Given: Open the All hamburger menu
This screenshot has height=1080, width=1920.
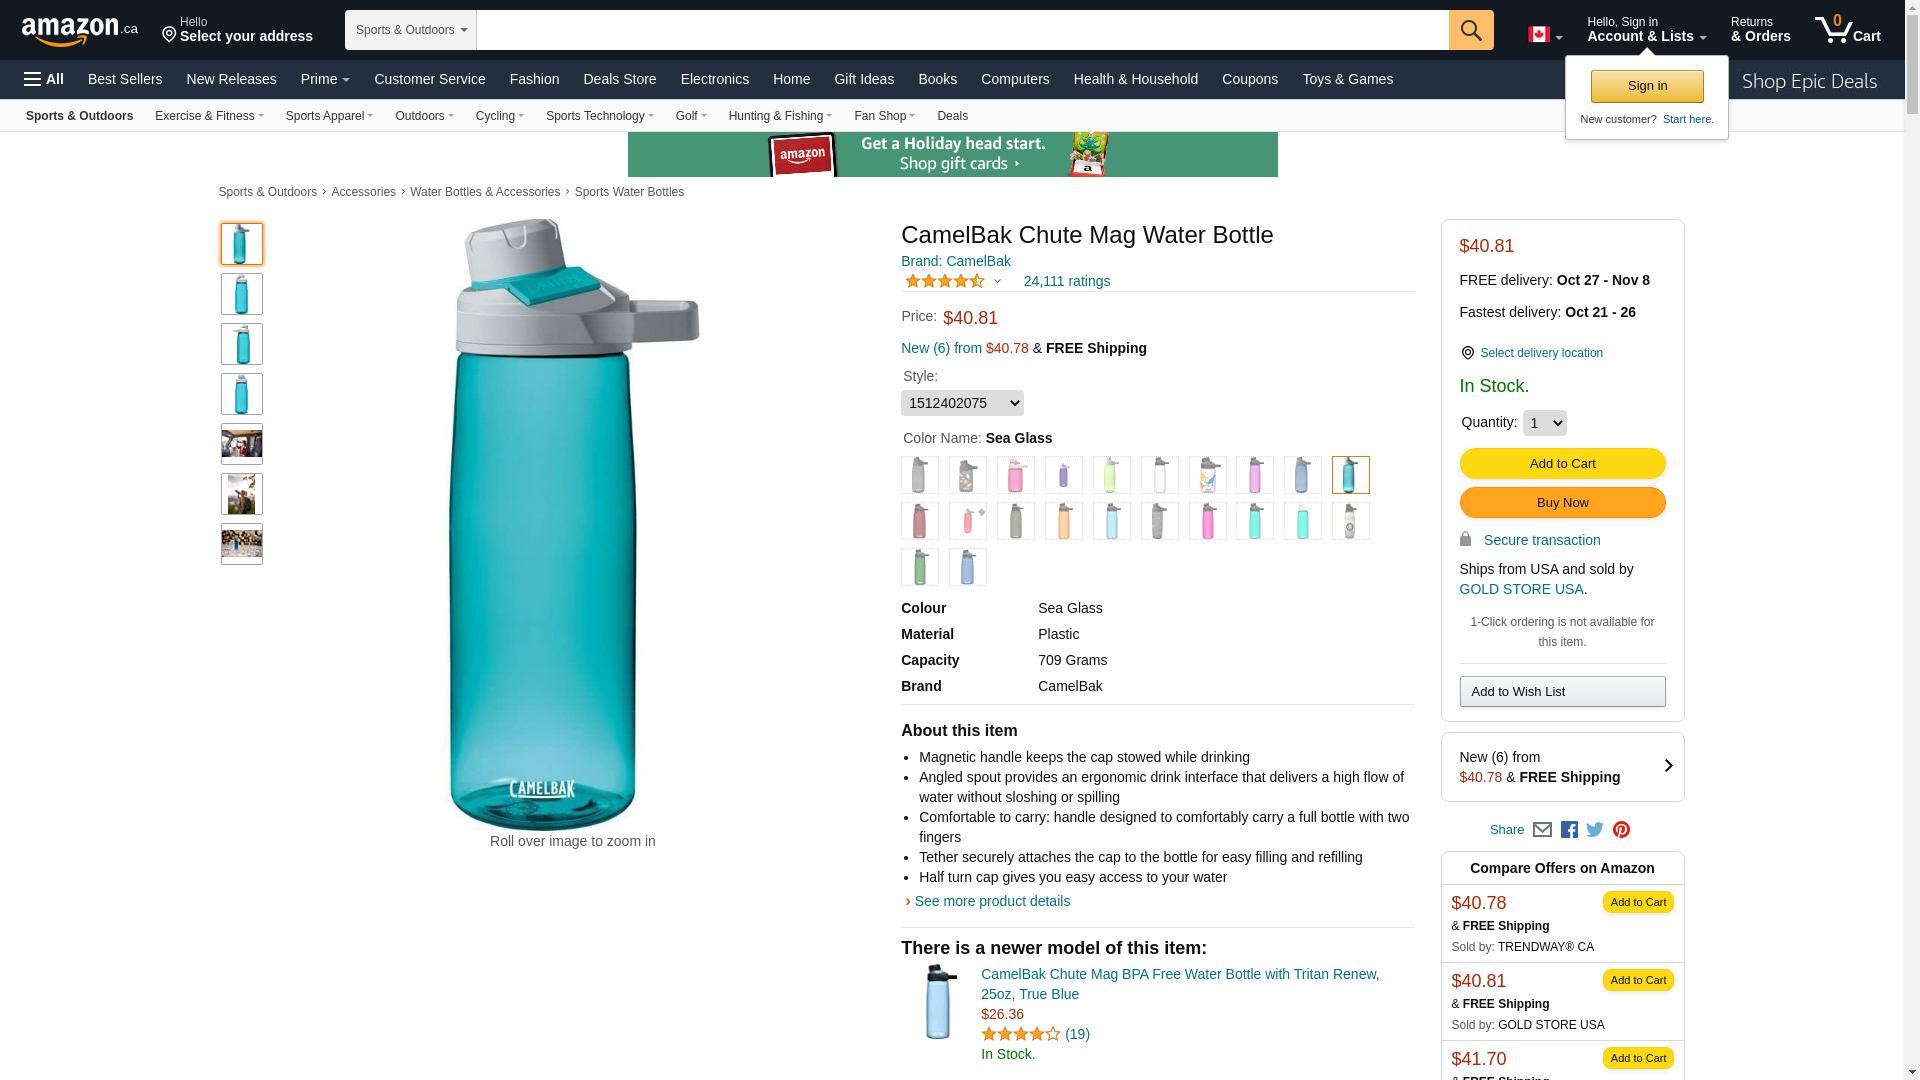Looking at the screenshot, I should [44, 79].
